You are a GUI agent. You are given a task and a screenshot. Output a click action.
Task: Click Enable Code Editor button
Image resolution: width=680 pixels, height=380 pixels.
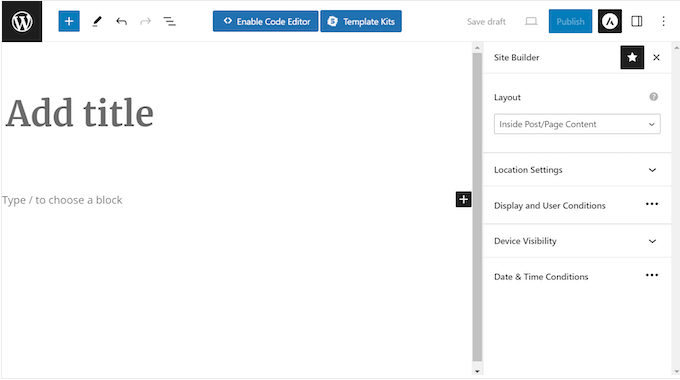(265, 21)
